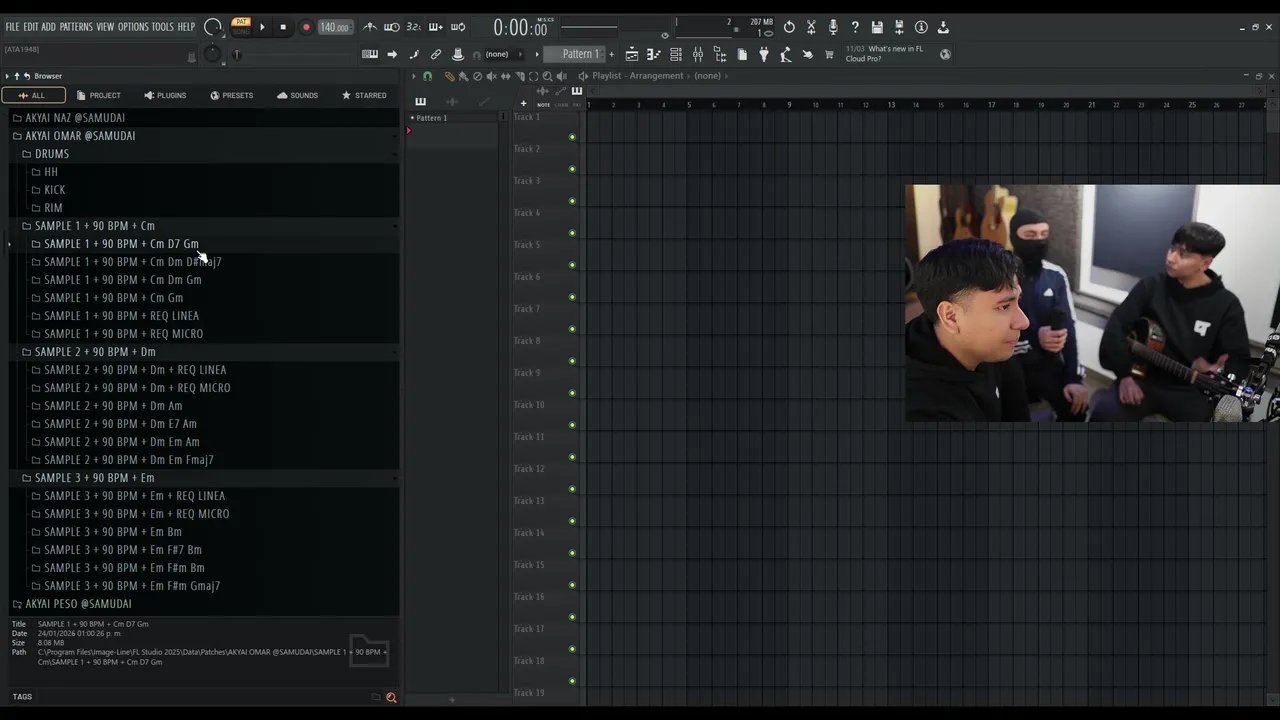The width and height of the screenshot is (1280, 720).
Task: Click the globe icon beside the news panel
Action: tap(946, 54)
